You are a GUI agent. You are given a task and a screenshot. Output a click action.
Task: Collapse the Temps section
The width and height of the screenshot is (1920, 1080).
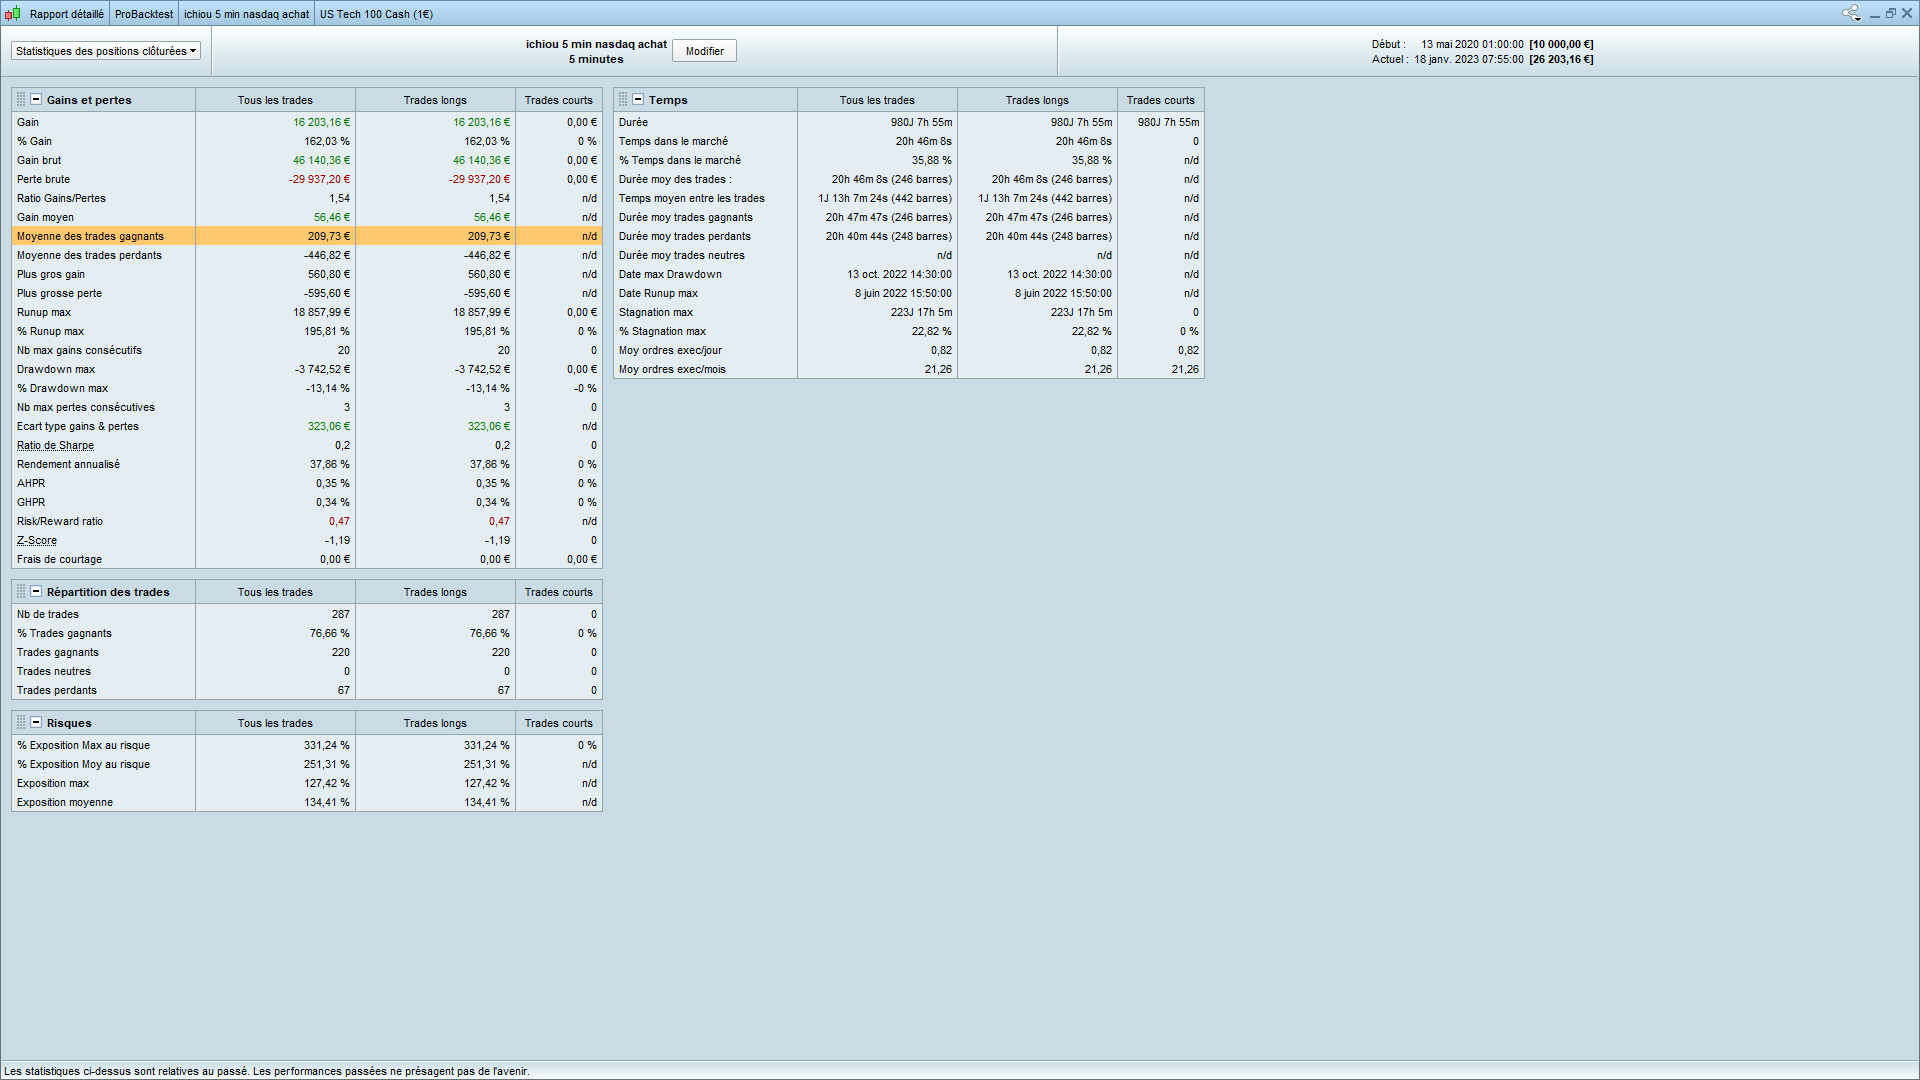[638, 100]
